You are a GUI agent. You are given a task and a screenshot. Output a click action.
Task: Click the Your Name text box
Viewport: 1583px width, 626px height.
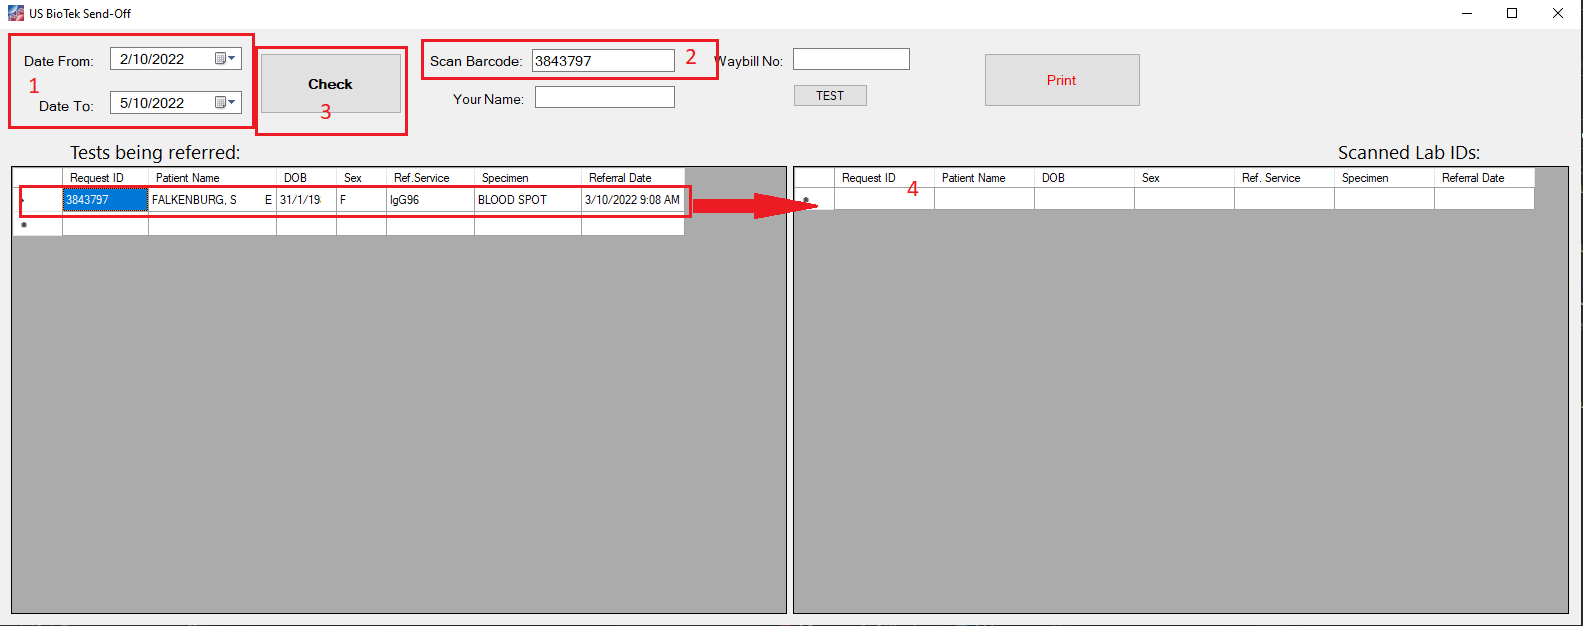point(605,97)
